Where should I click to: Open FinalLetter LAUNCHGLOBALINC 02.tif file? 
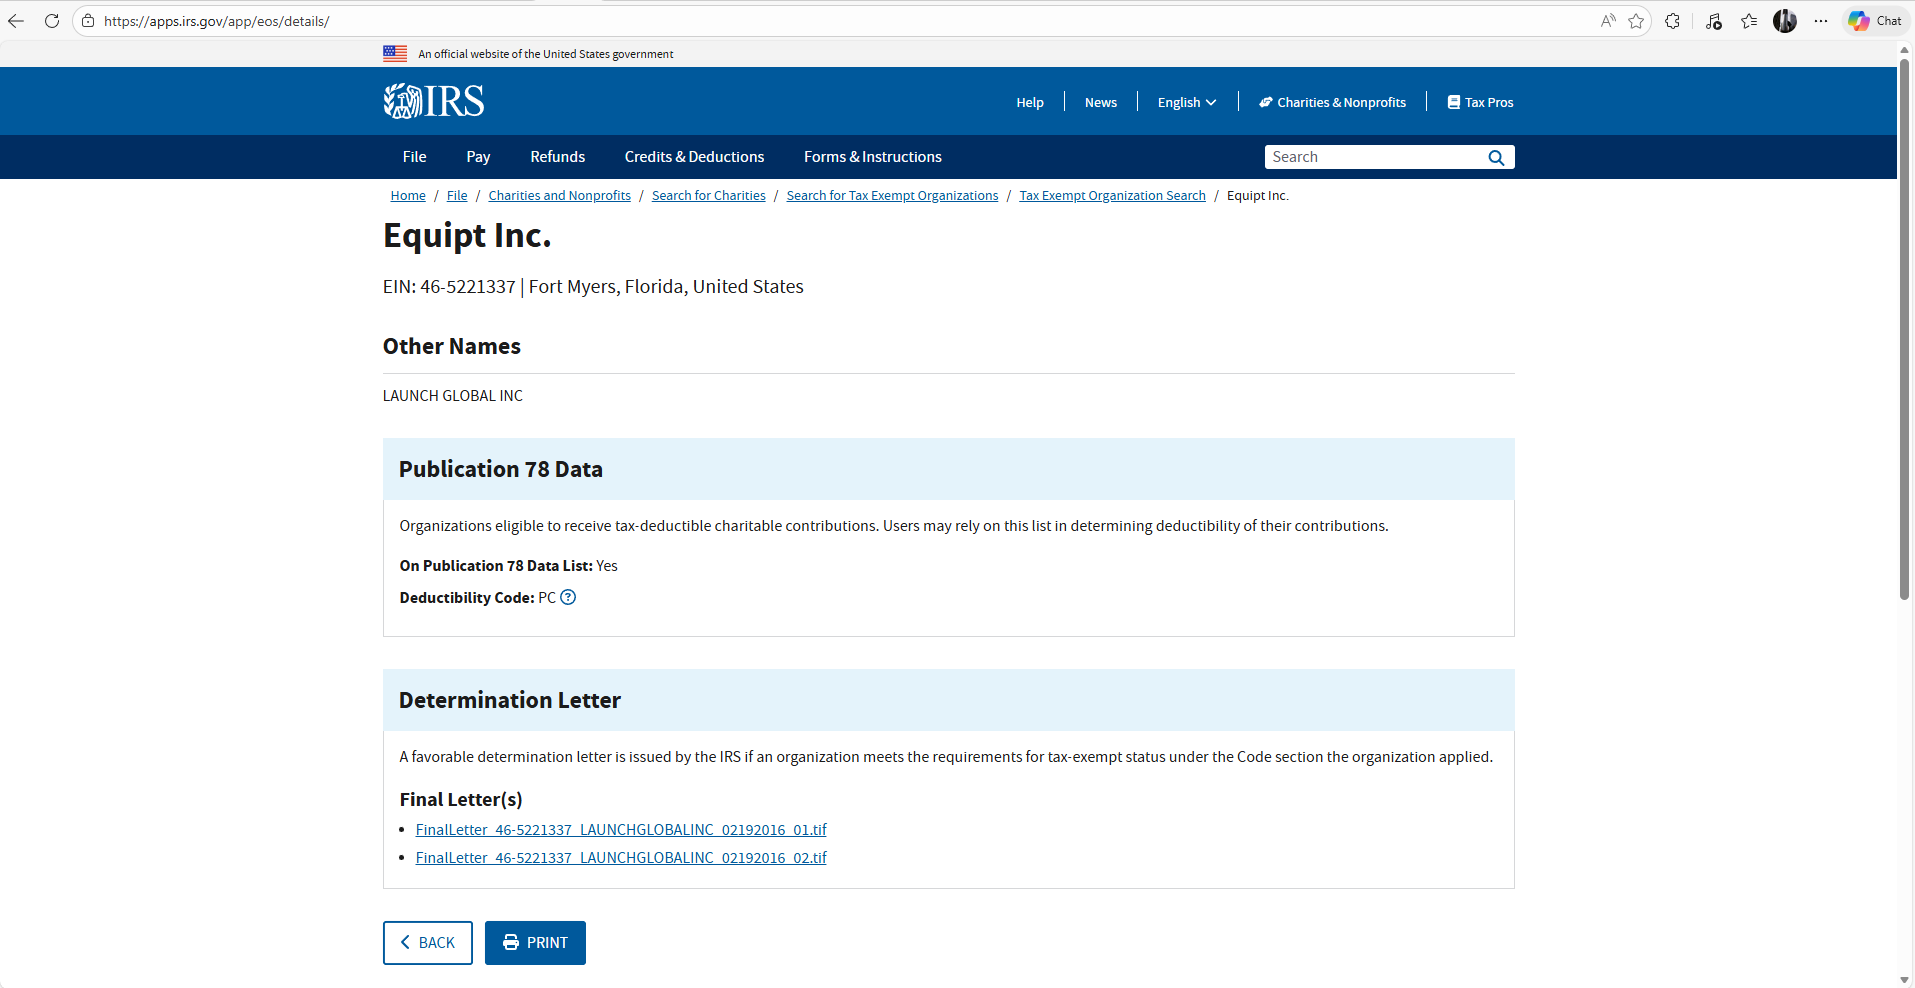(621, 858)
